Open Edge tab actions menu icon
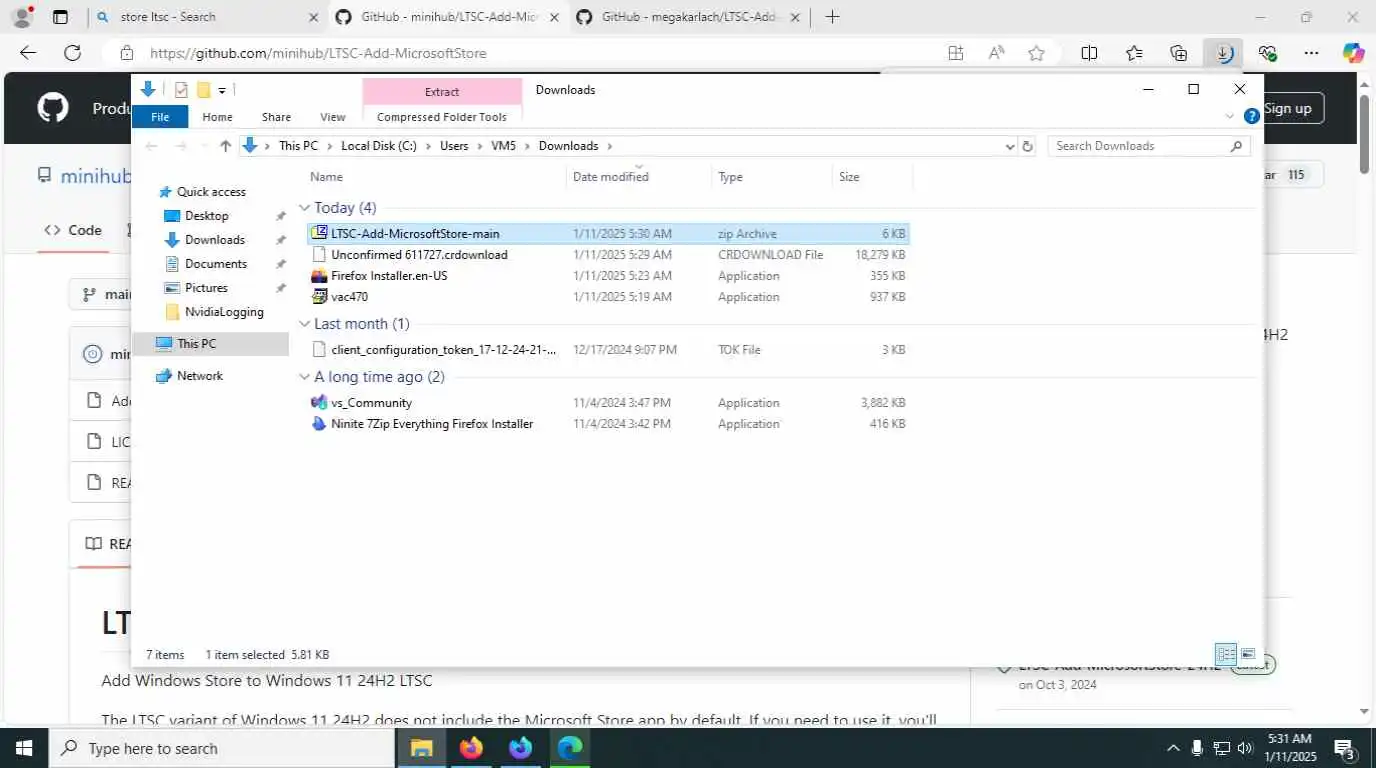1376x768 pixels. pos(60,17)
